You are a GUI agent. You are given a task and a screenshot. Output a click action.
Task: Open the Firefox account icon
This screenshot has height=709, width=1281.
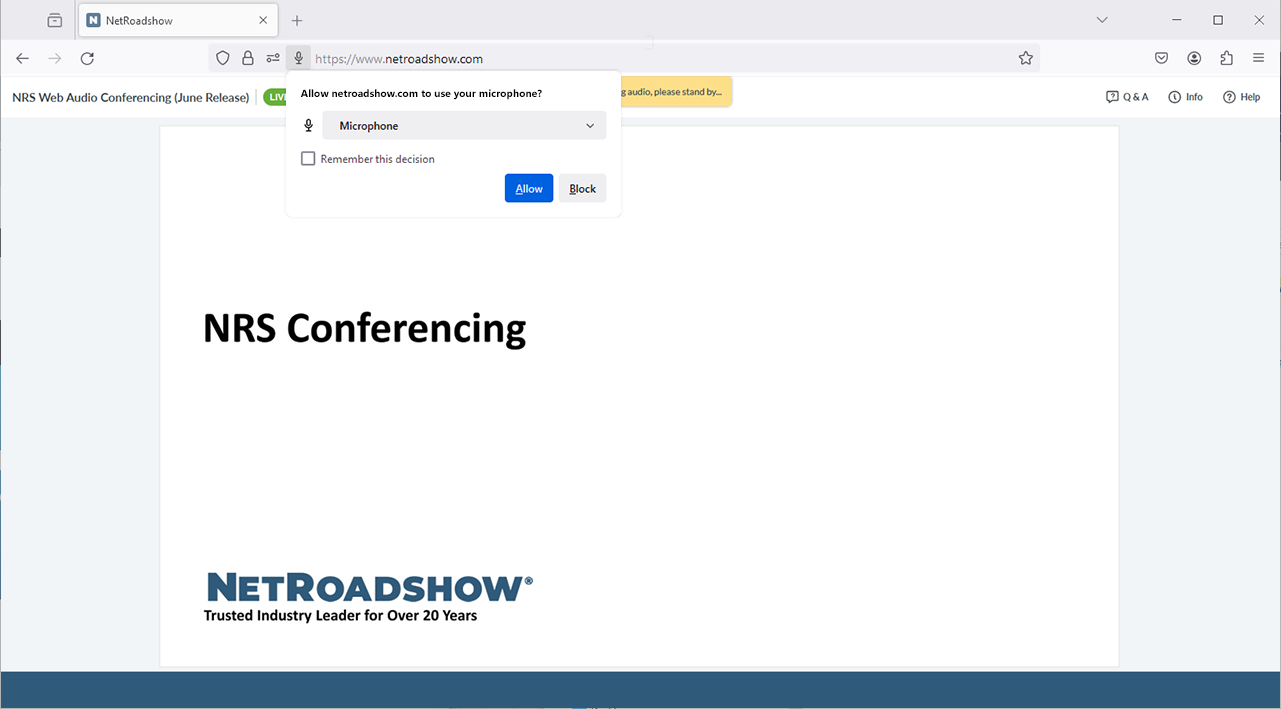(1194, 58)
